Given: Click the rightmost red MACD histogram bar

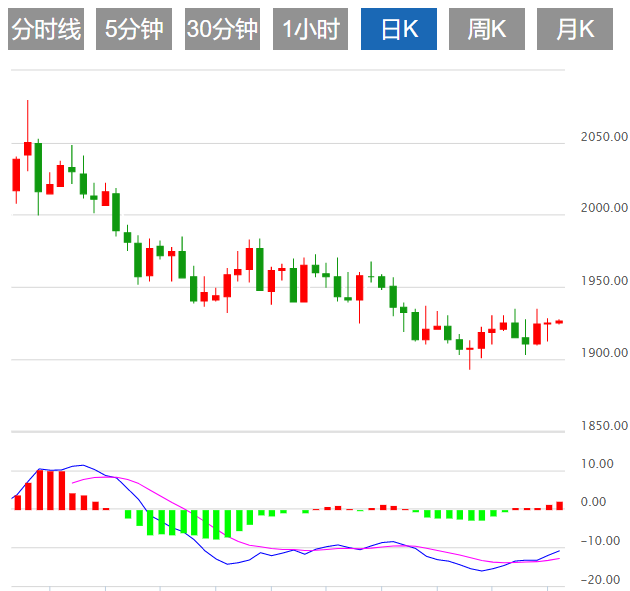Looking at the screenshot, I should (x=560, y=505).
